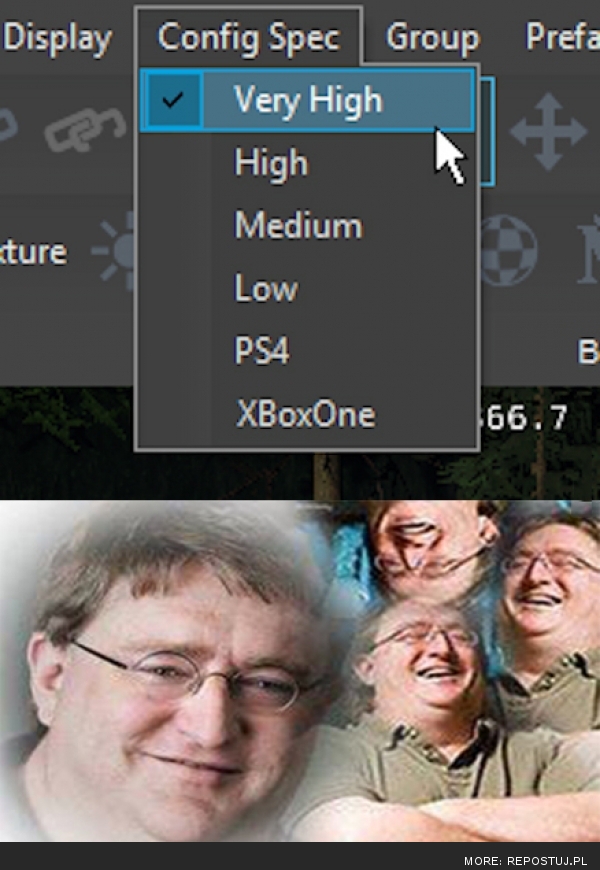
Task: Click the REPOSTUJ.PL link
Action: (527, 860)
